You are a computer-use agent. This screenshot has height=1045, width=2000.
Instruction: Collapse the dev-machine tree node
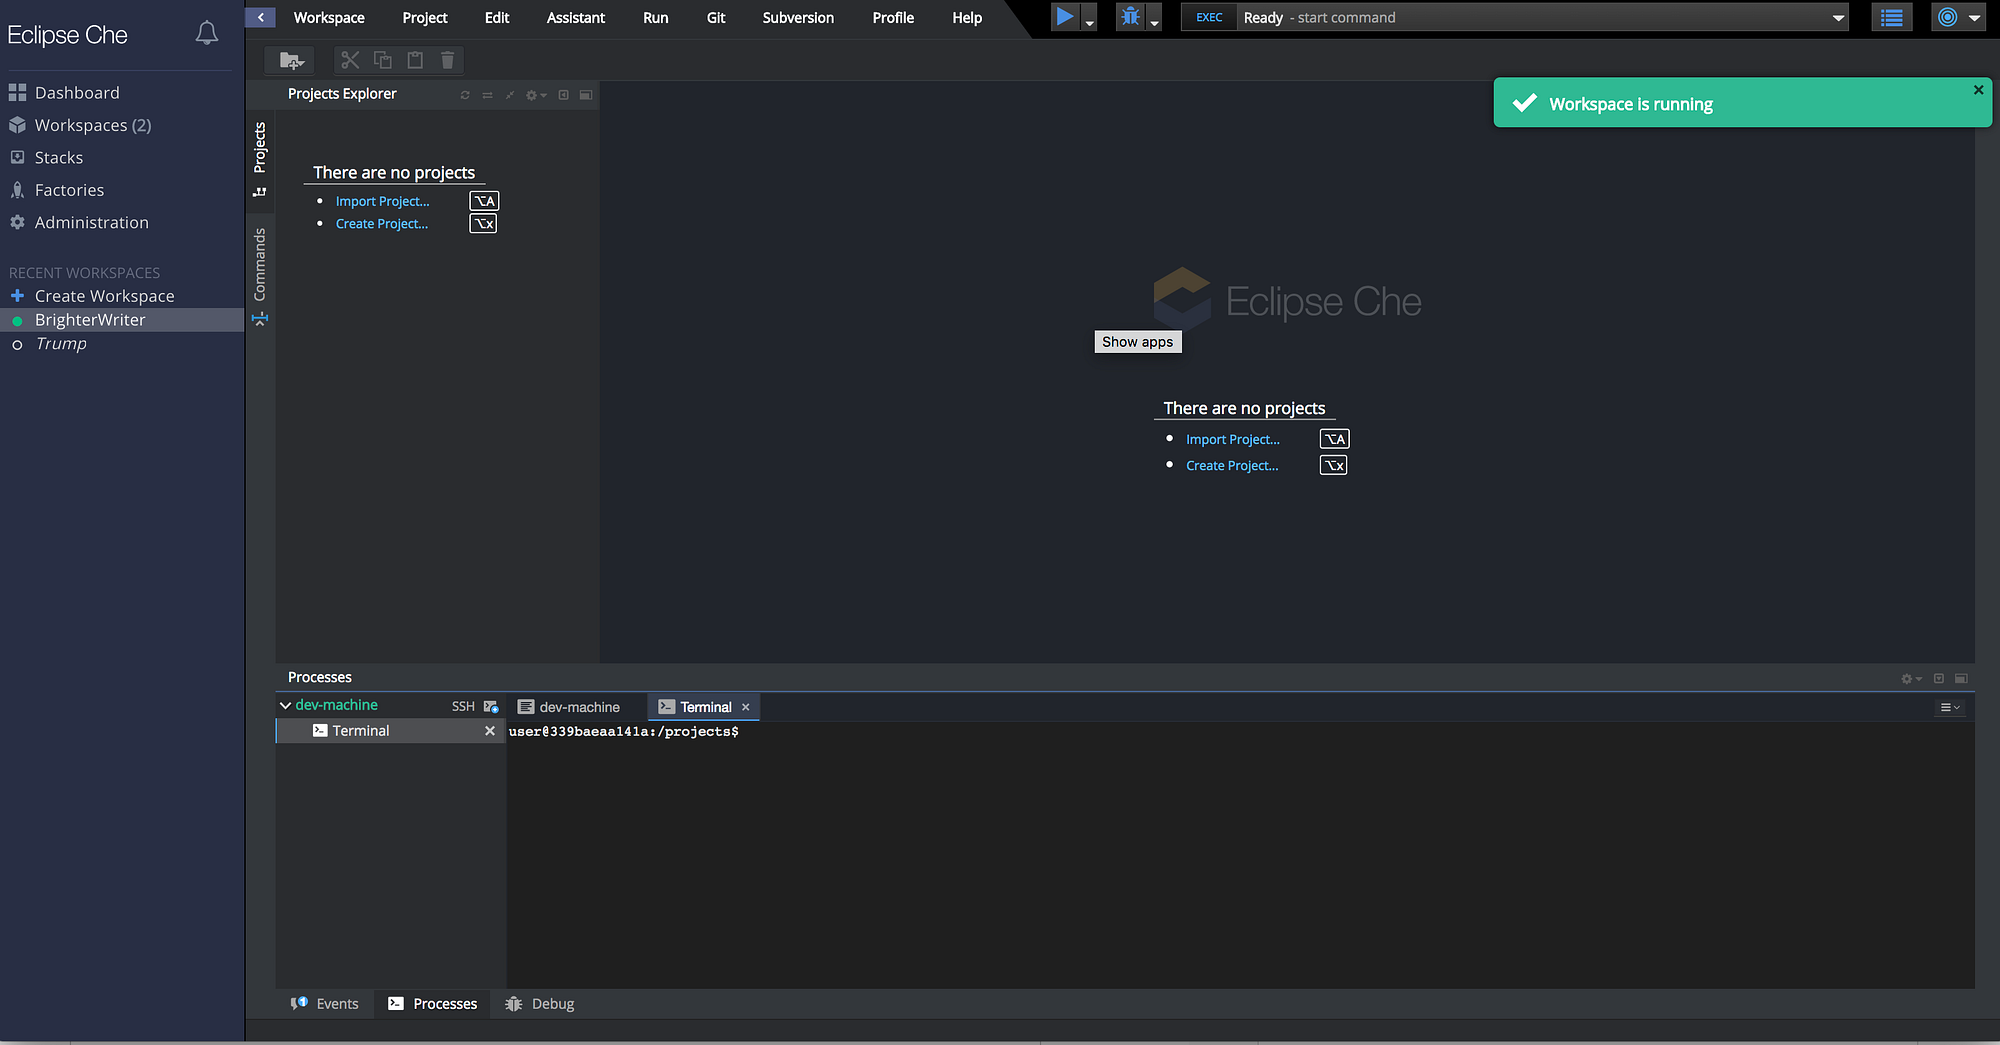tap(285, 705)
